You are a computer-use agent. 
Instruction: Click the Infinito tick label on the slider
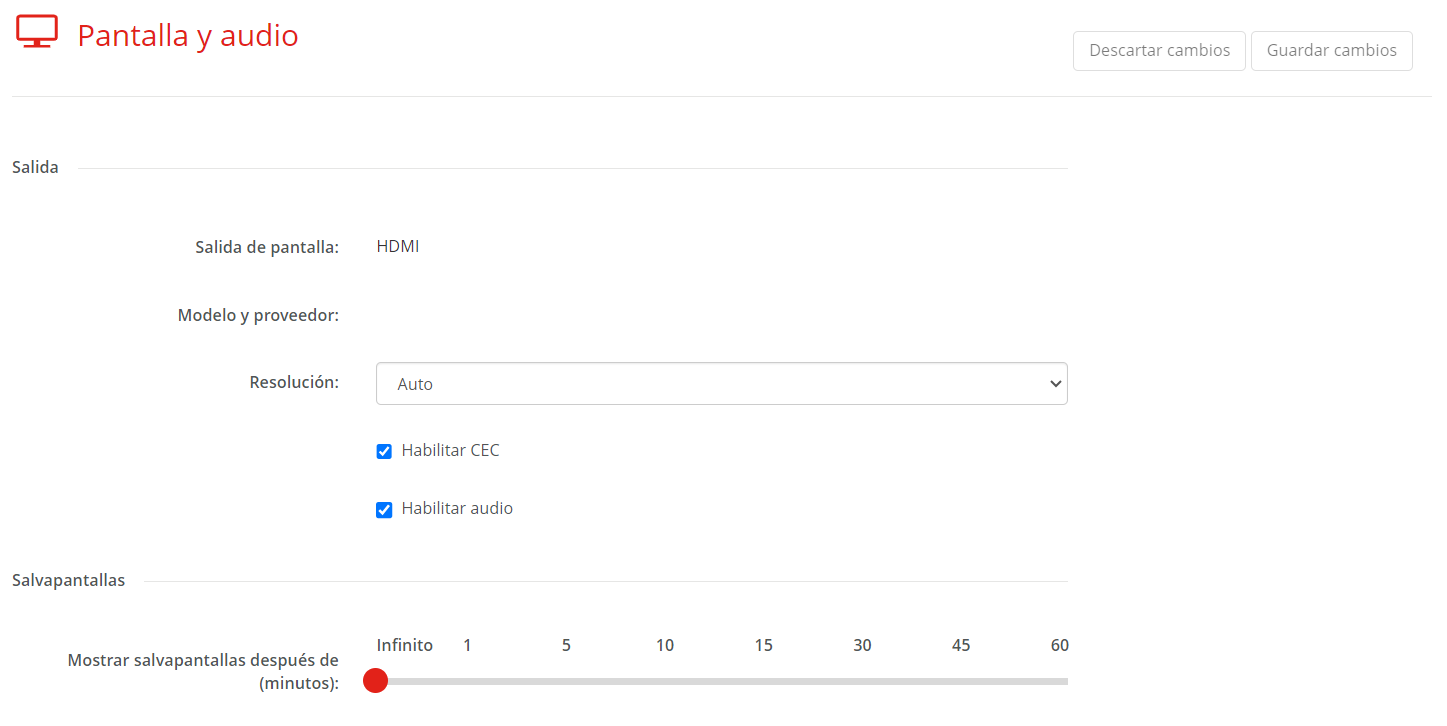(405, 645)
